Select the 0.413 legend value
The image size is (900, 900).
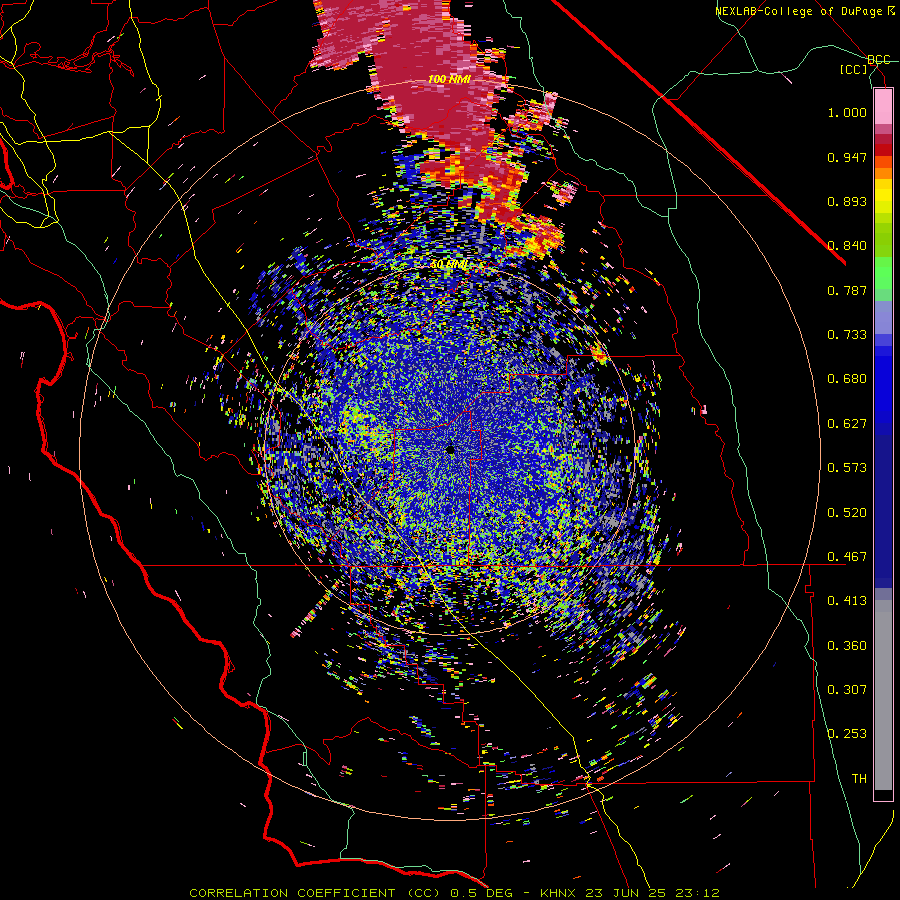click(x=847, y=601)
